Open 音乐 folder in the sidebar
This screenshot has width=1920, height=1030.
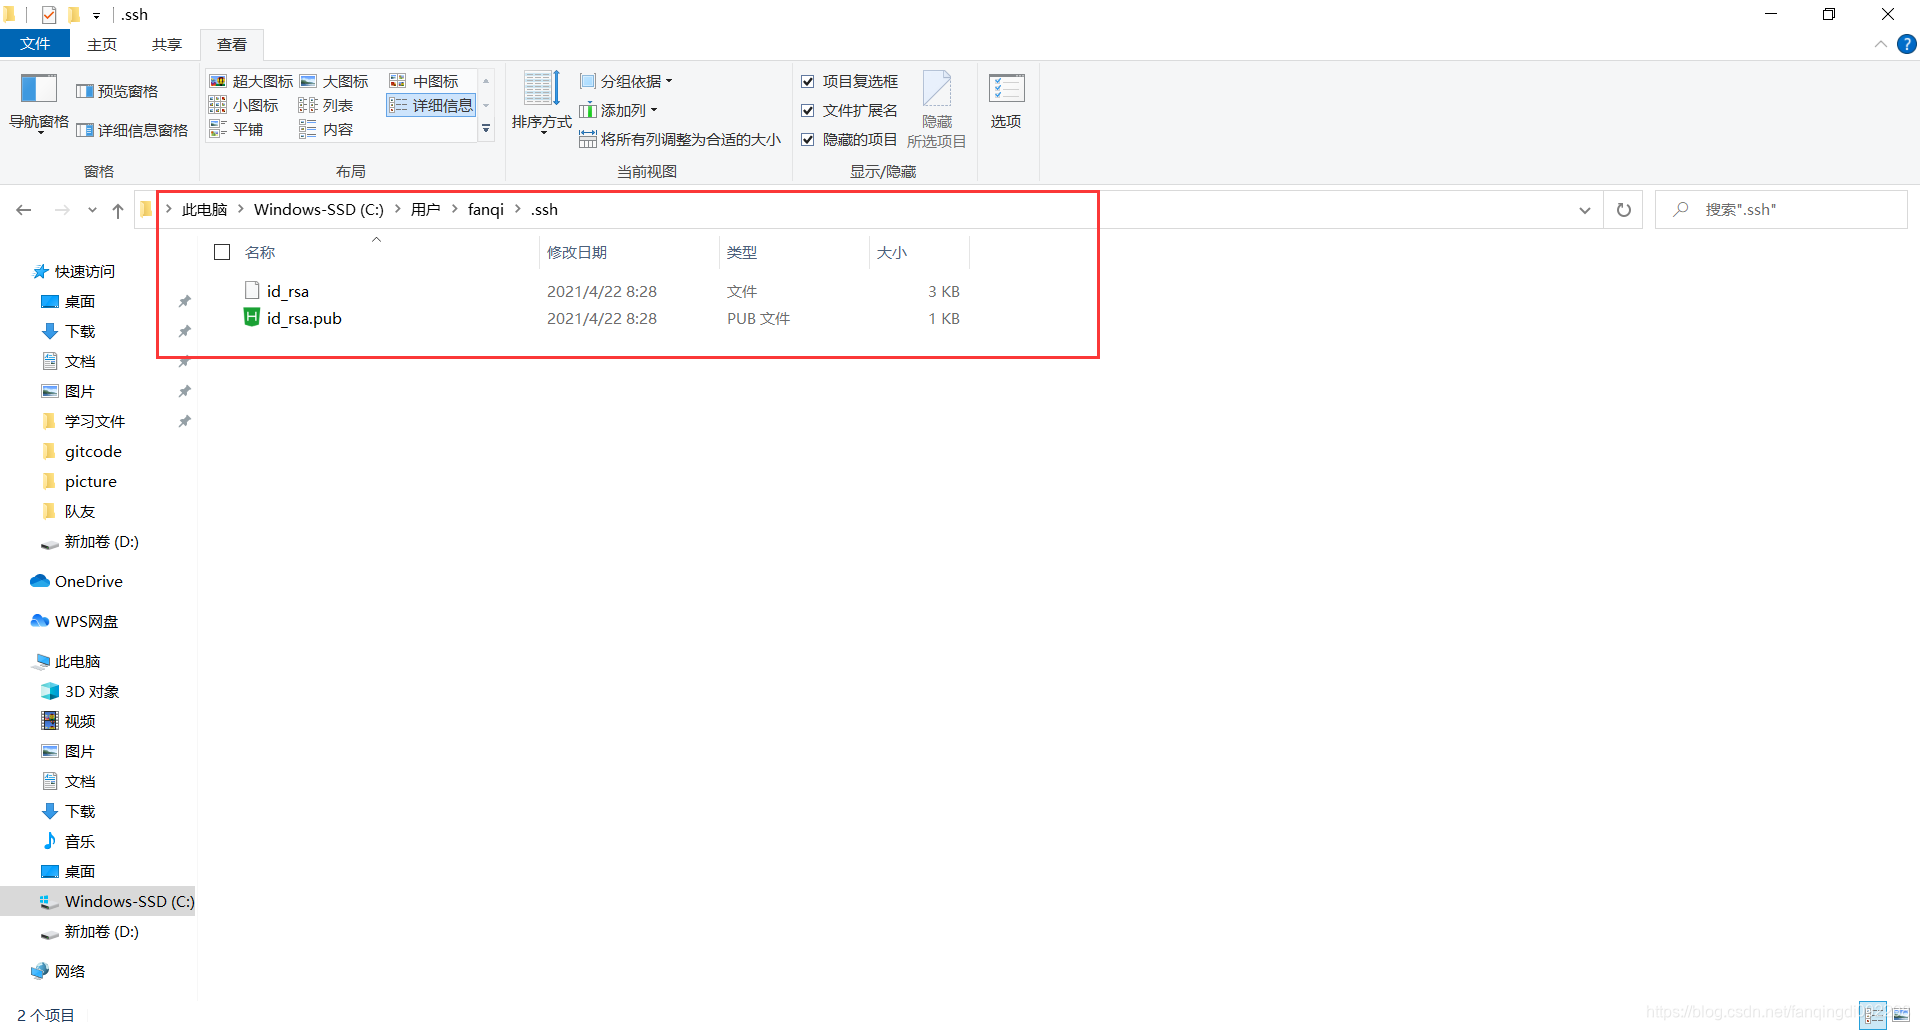[x=68, y=841]
